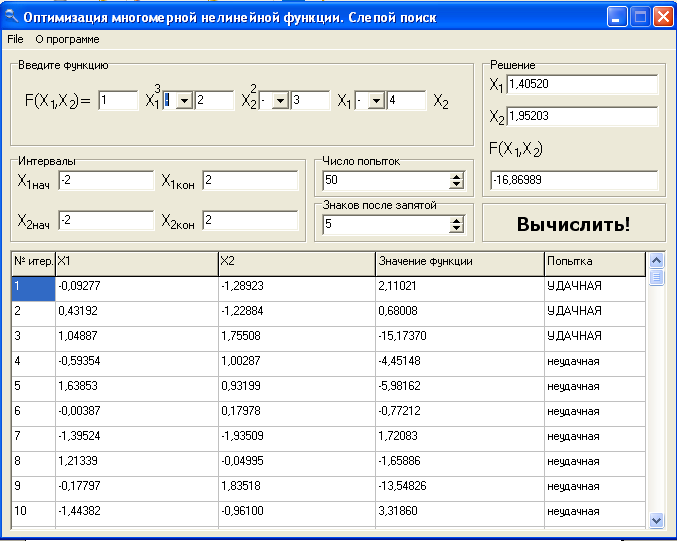Click the 'Значение функции' column header
The width and height of the screenshot is (677, 541).
458,262
